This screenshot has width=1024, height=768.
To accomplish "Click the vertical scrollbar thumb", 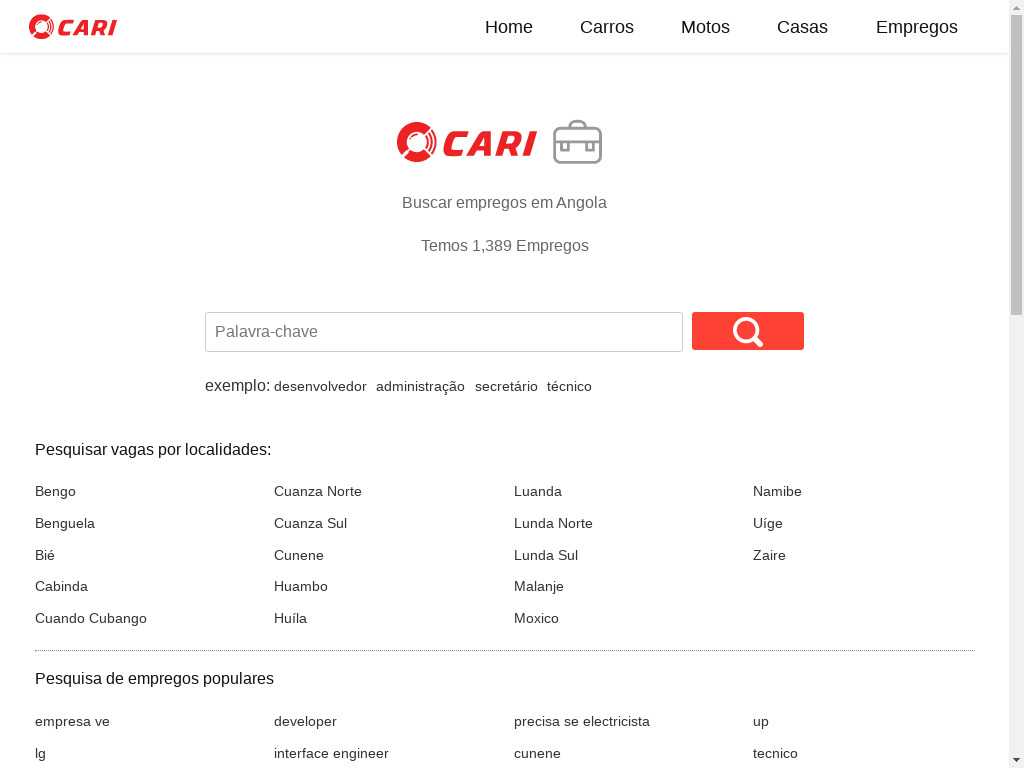I will [x=1017, y=163].
